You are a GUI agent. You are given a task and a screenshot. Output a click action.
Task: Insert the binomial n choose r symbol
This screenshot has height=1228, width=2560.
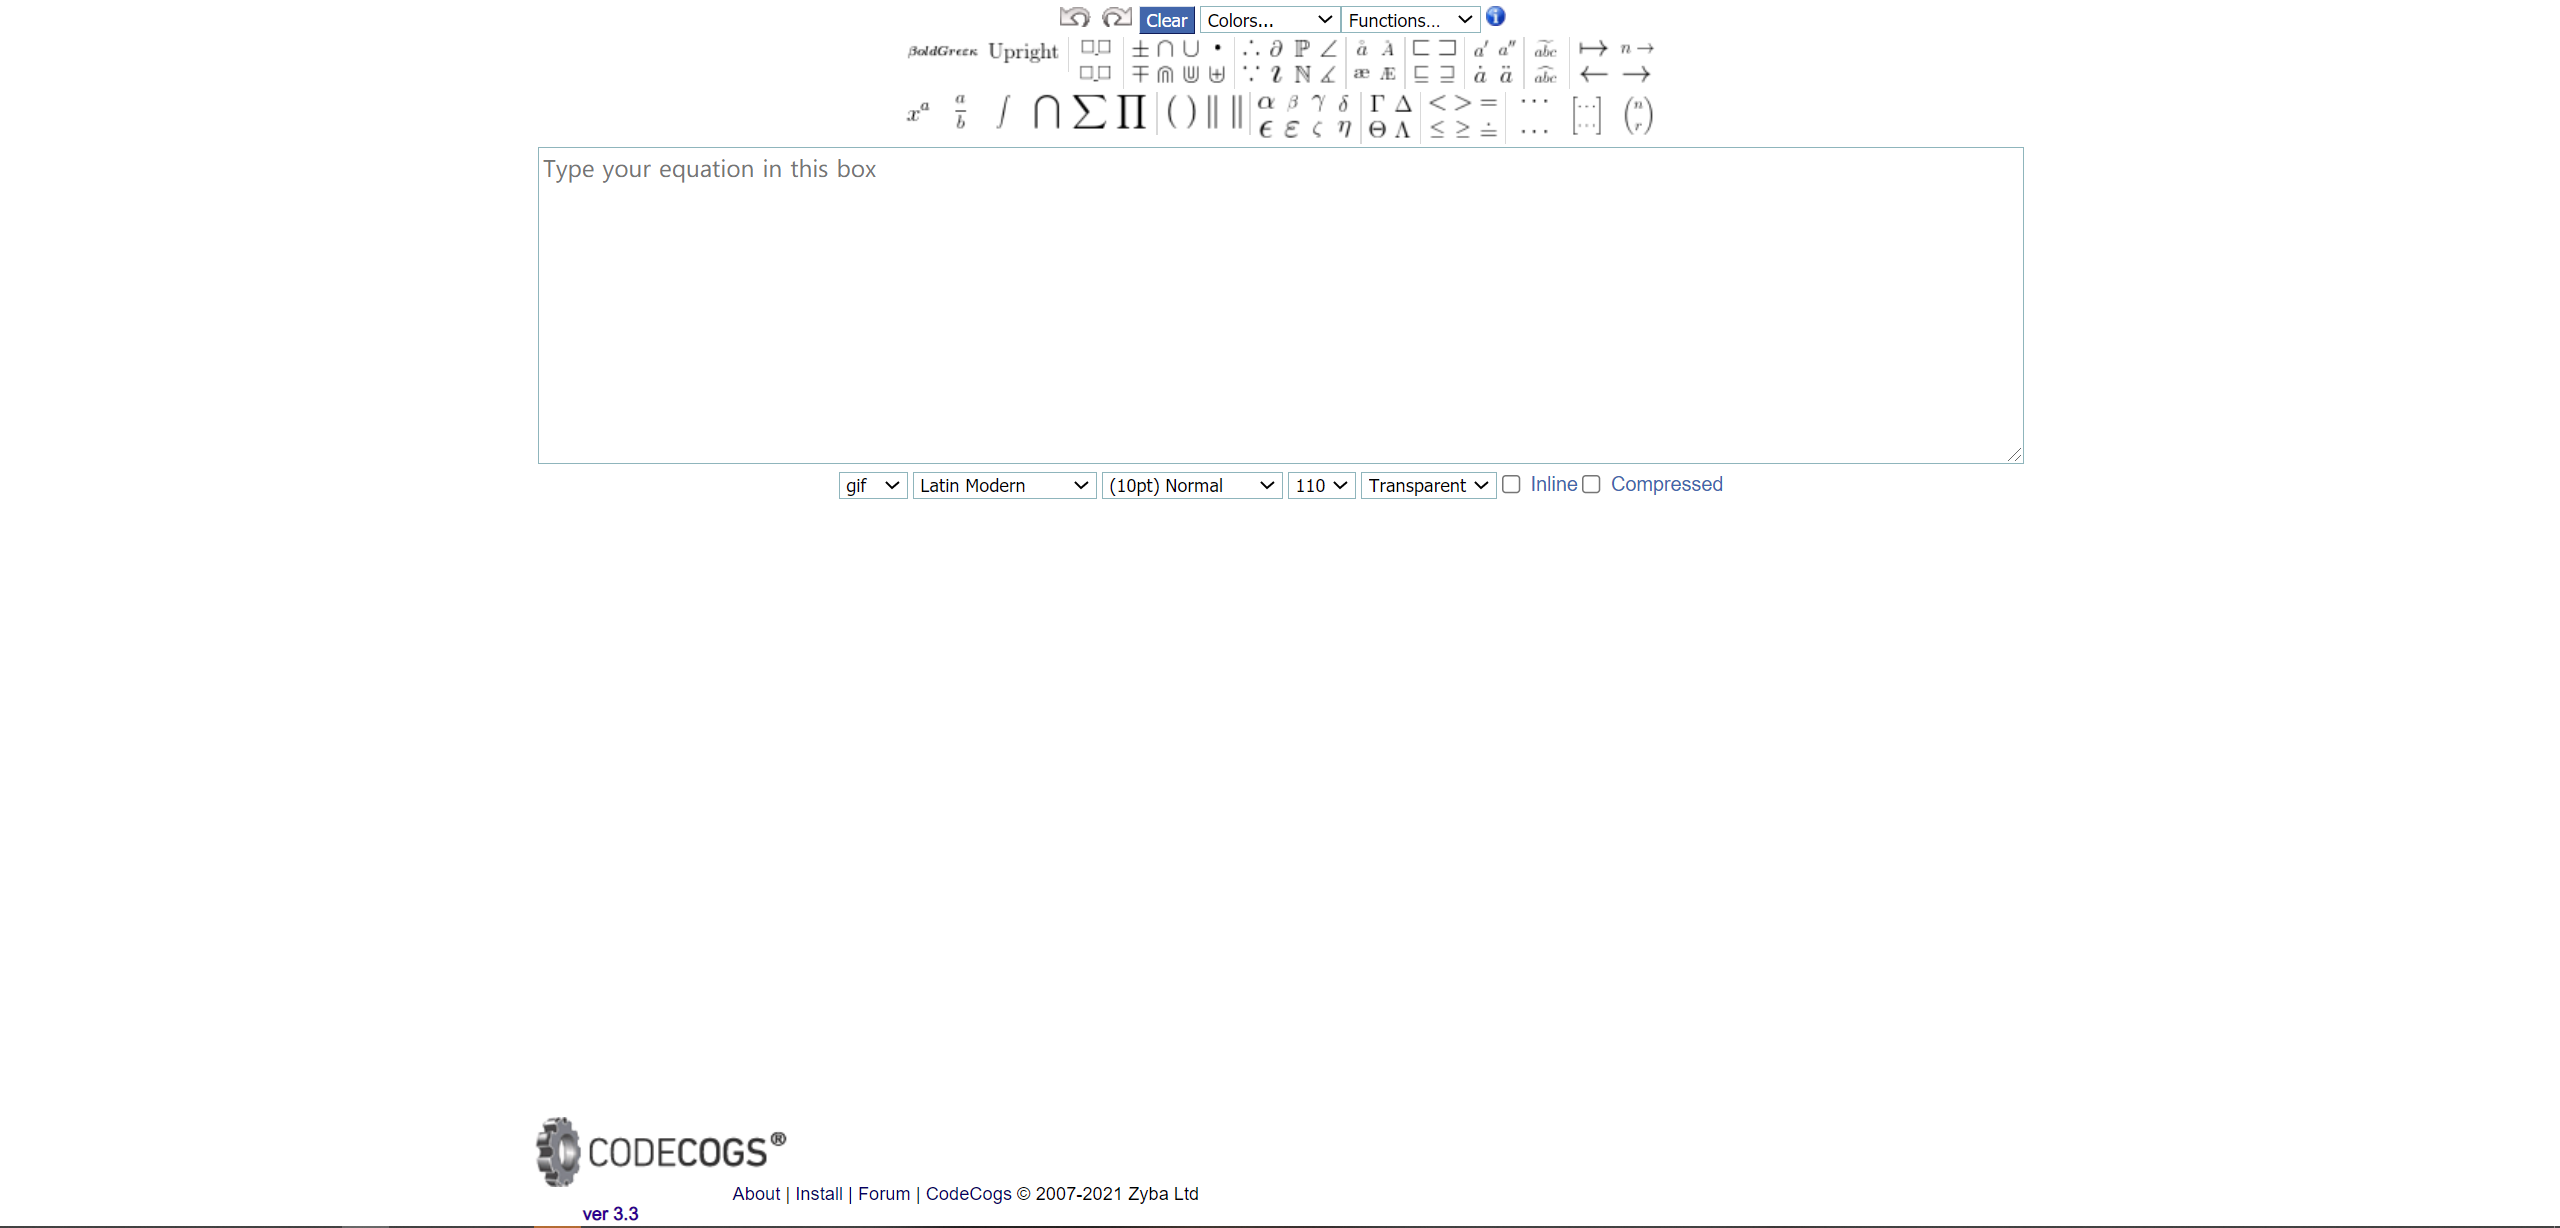(1638, 115)
